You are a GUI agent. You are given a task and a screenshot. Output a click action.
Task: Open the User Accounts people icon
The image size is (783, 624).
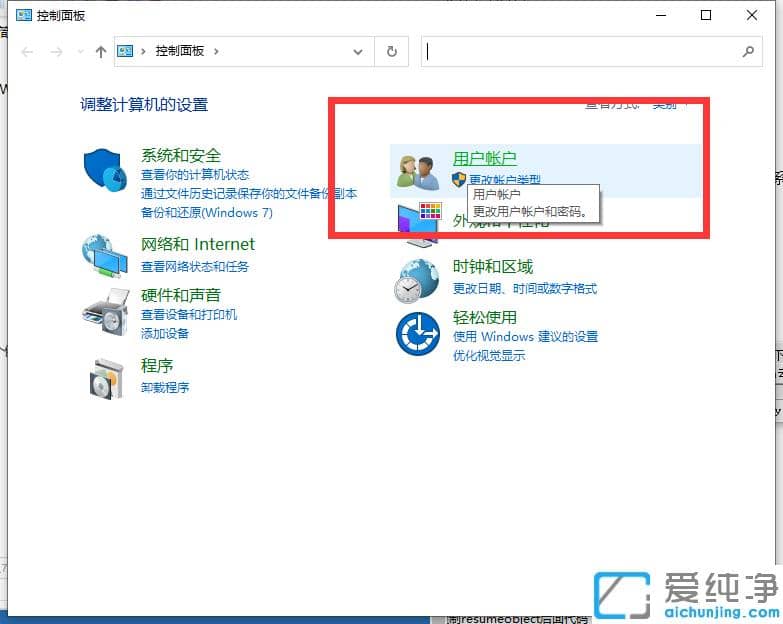coord(418,173)
